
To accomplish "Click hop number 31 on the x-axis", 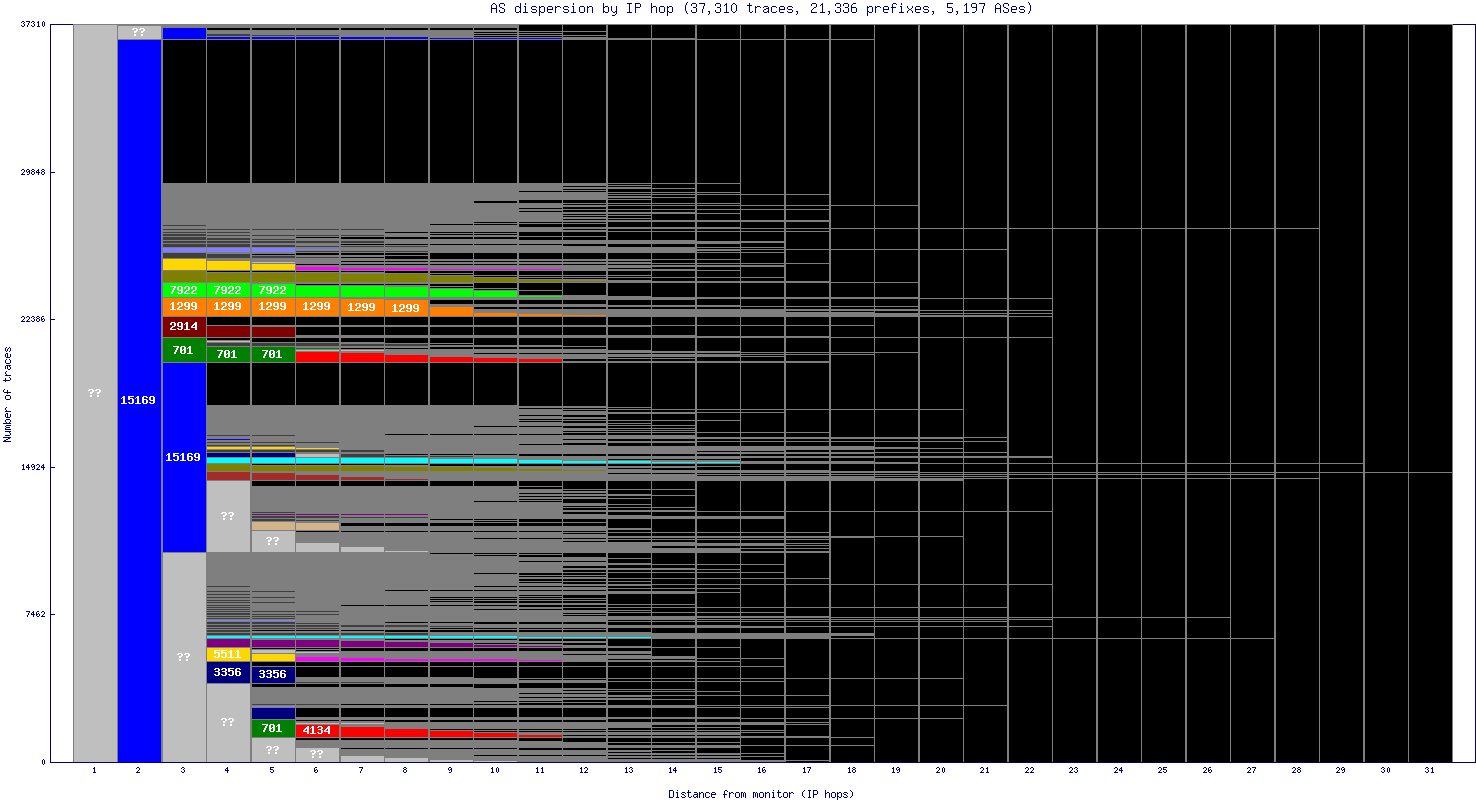I will [x=1430, y=770].
